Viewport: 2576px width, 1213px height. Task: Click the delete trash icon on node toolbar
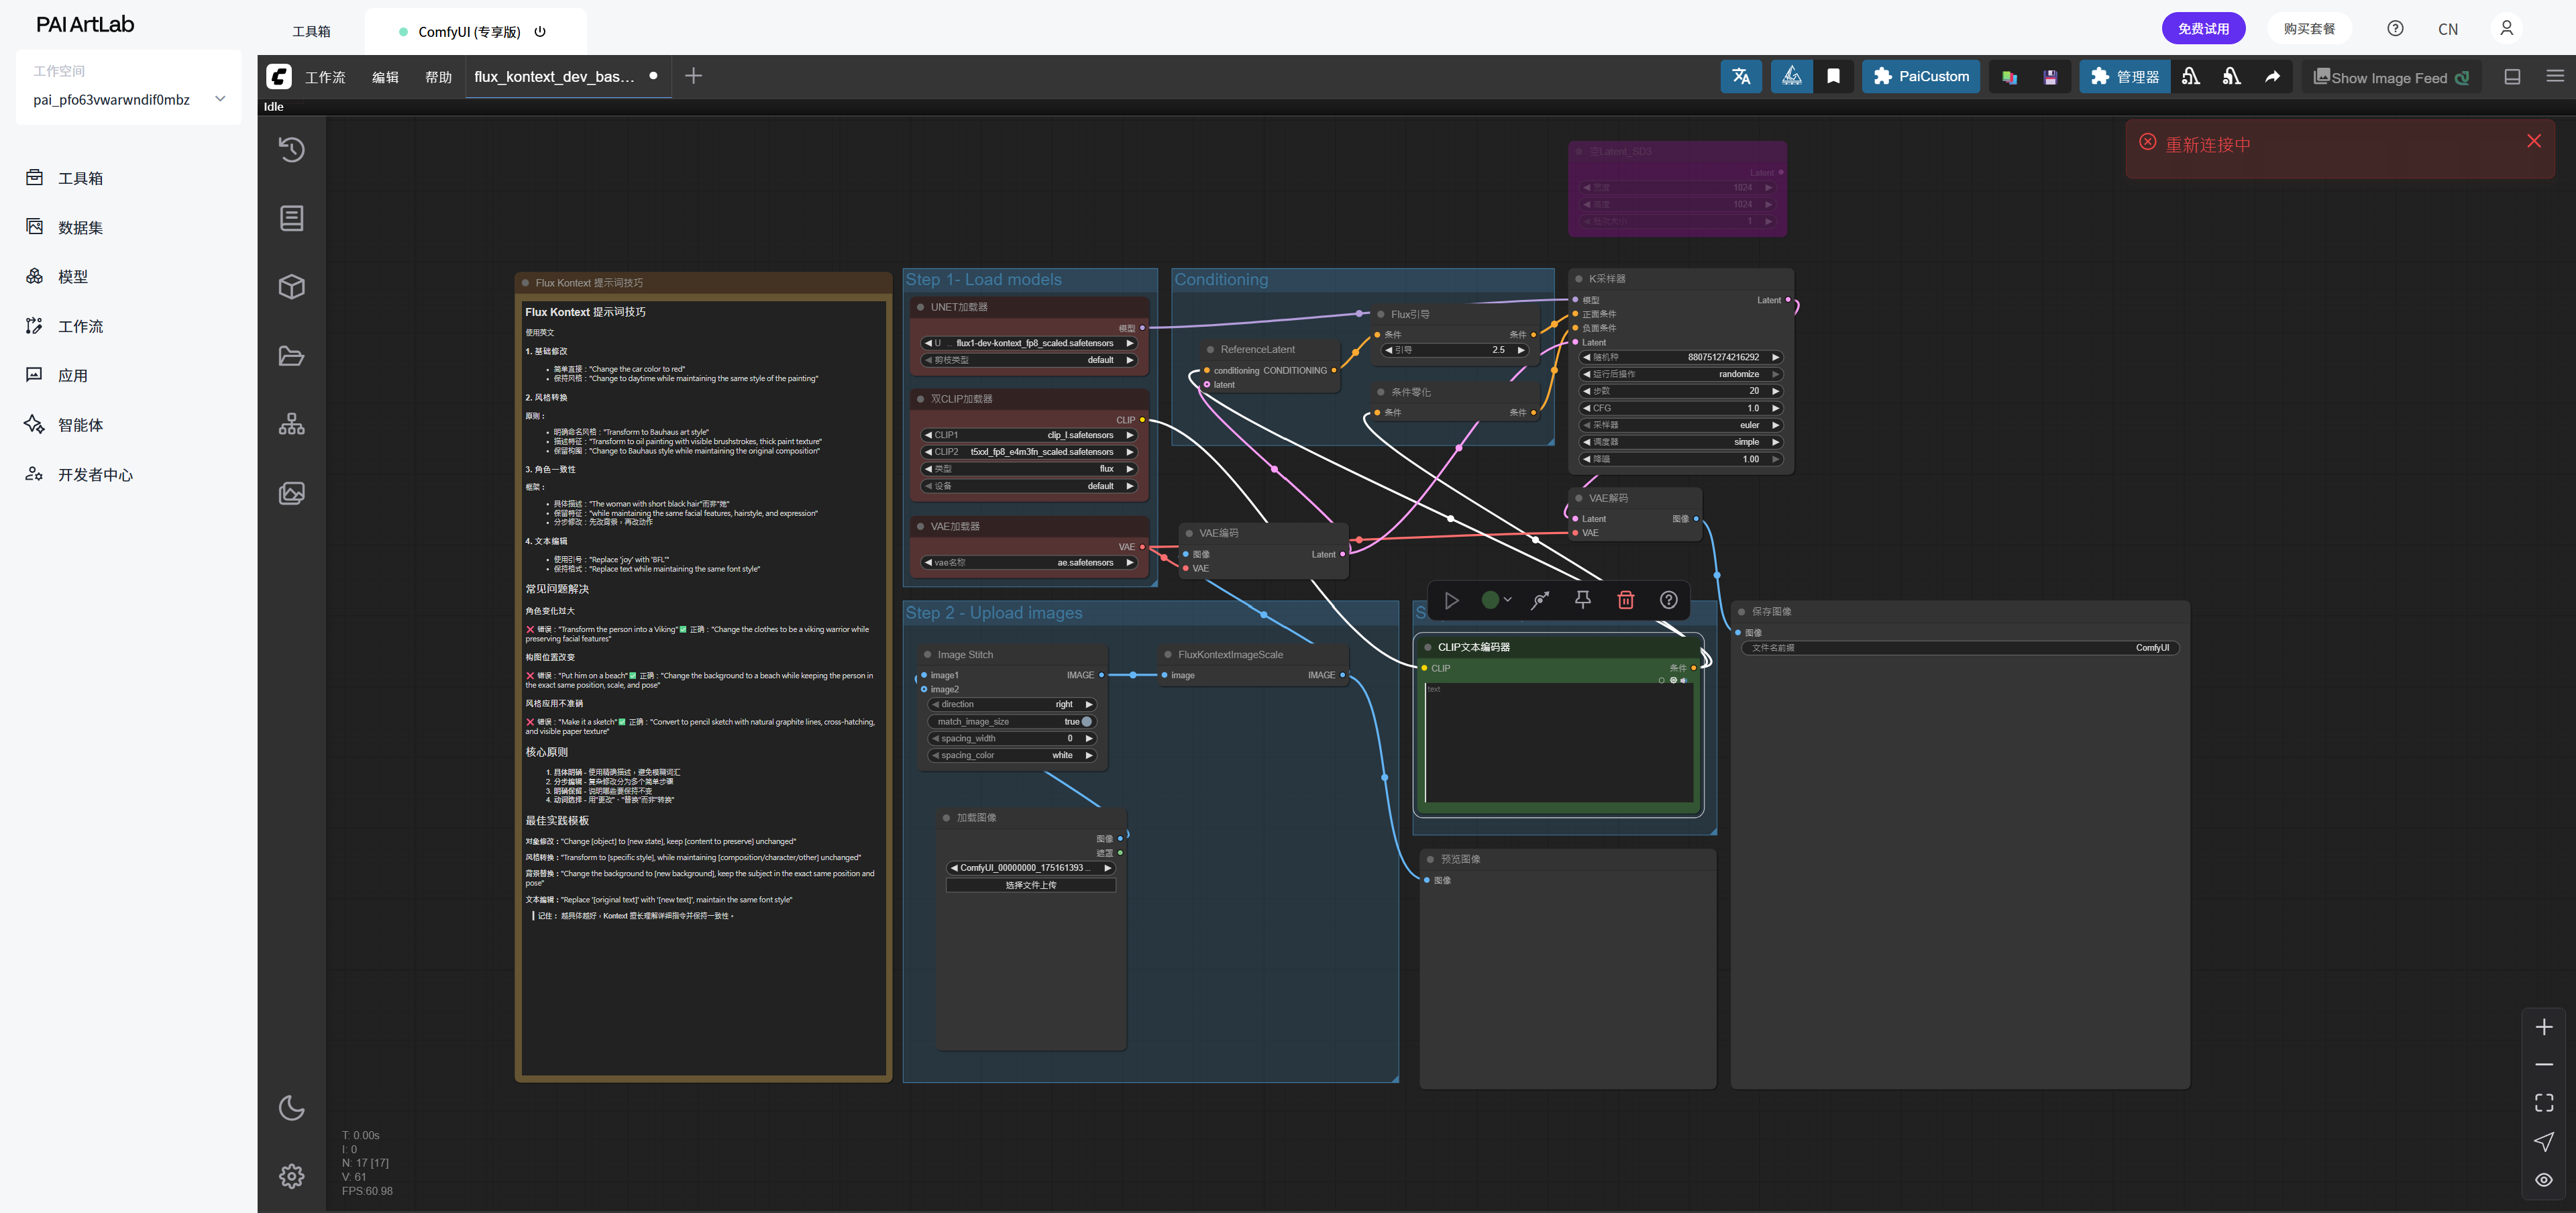[1625, 600]
